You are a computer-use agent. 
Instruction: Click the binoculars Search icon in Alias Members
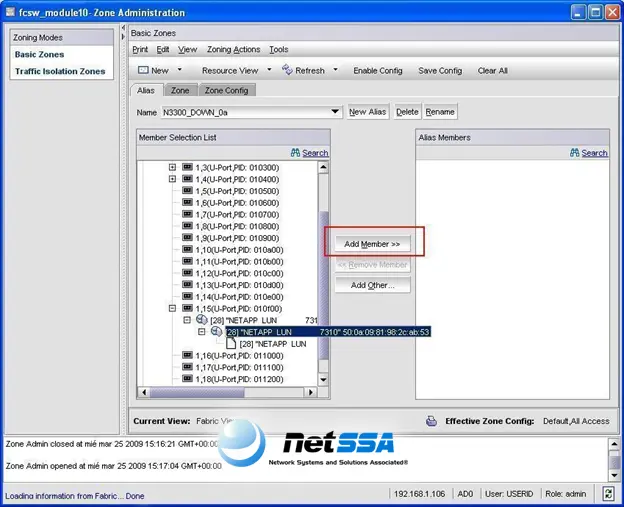coord(574,153)
